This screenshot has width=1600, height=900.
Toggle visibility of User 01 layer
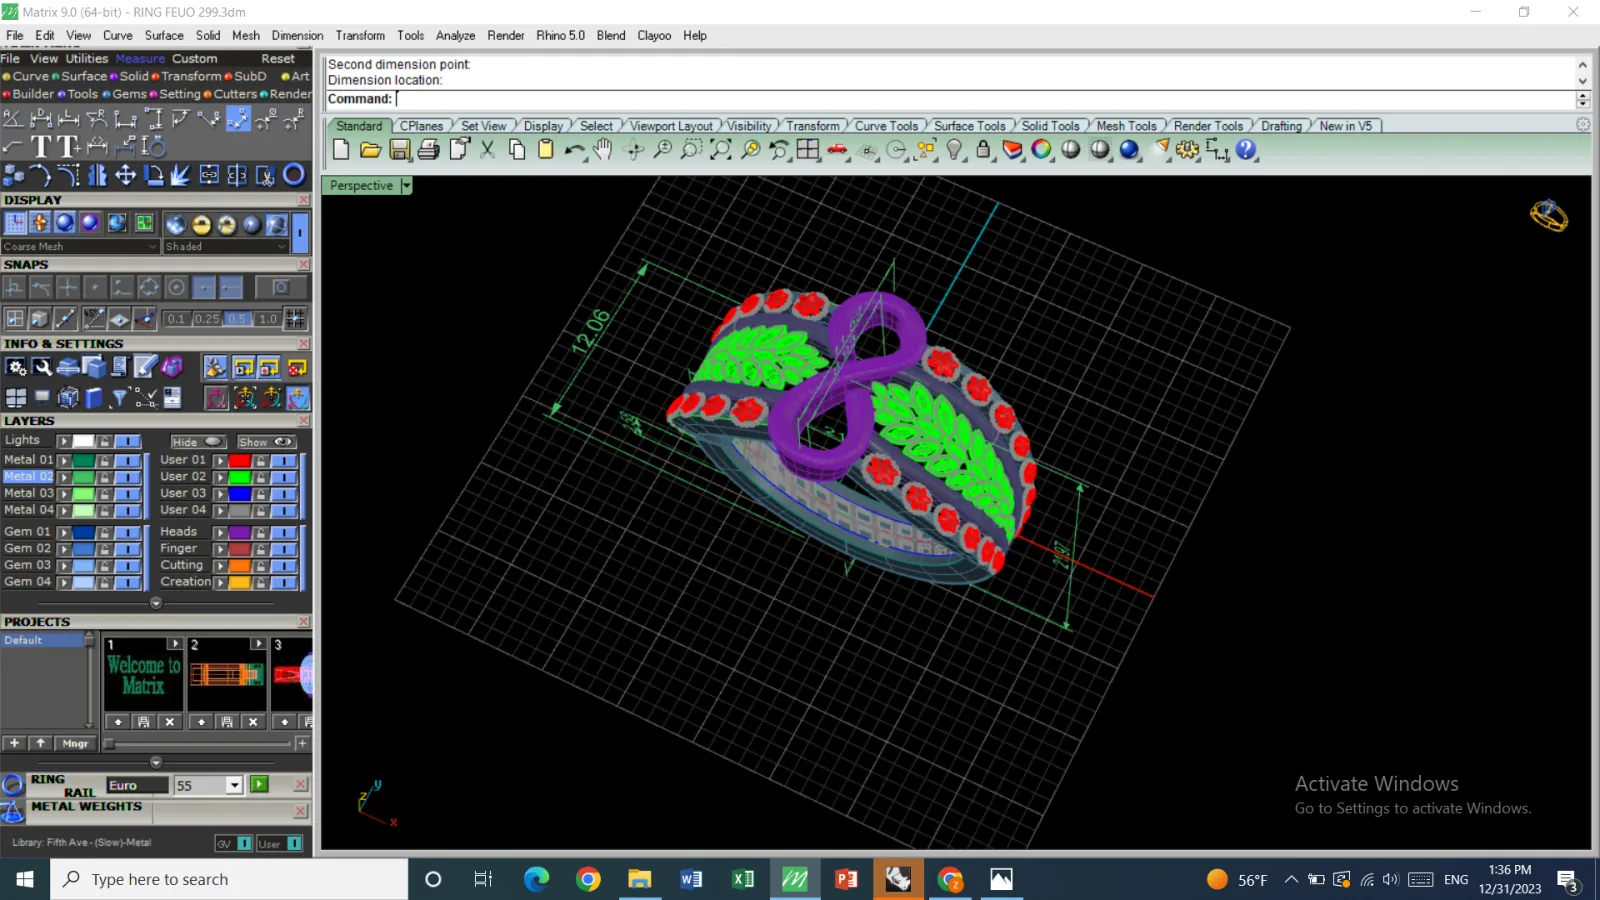pyautogui.click(x=283, y=461)
